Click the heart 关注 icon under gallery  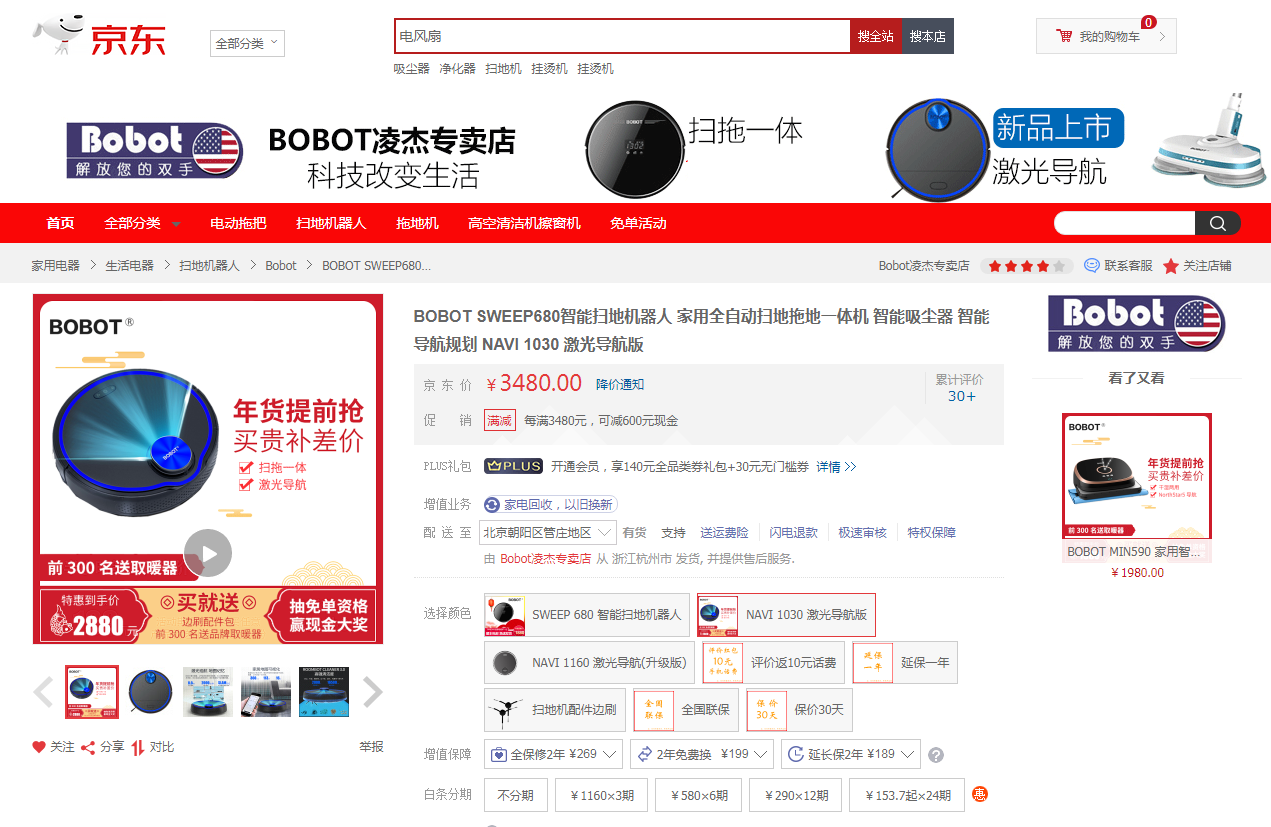39,747
